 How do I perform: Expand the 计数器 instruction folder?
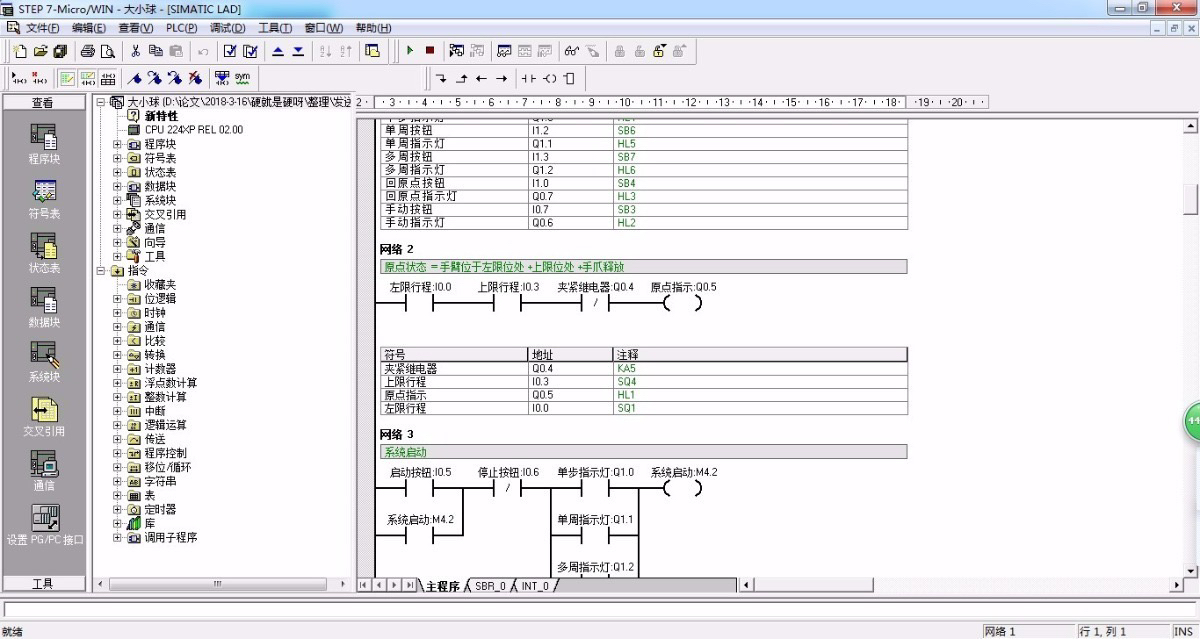117,369
